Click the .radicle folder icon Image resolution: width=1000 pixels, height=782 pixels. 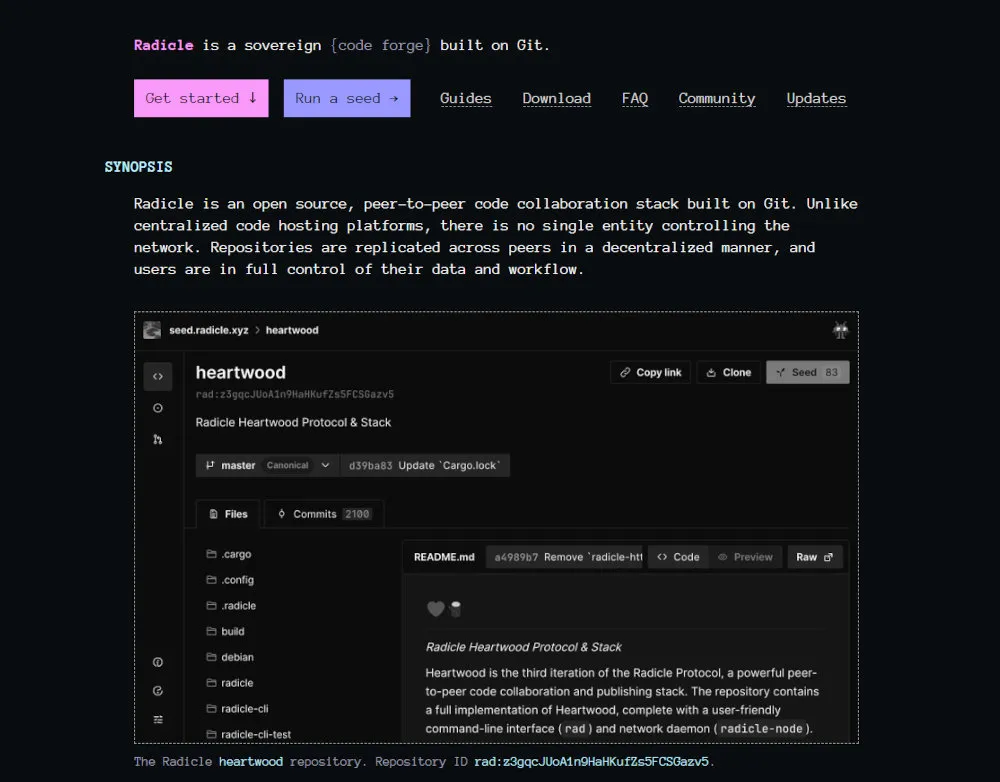(211, 605)
